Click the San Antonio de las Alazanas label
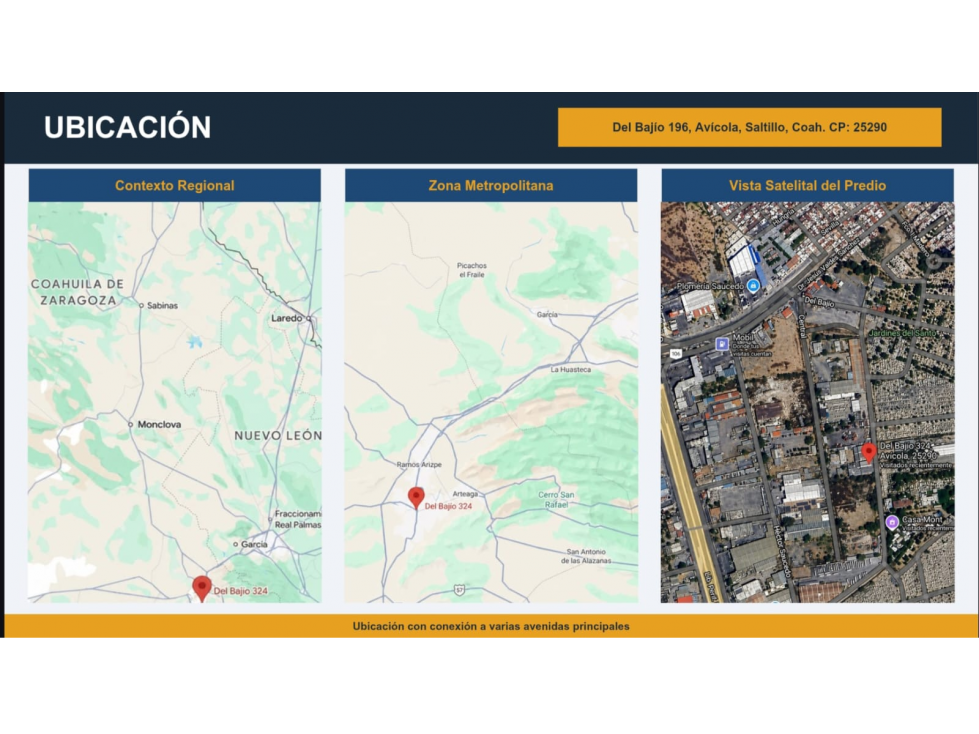Screen dimensions: 979x734 (x=586, y=556)
